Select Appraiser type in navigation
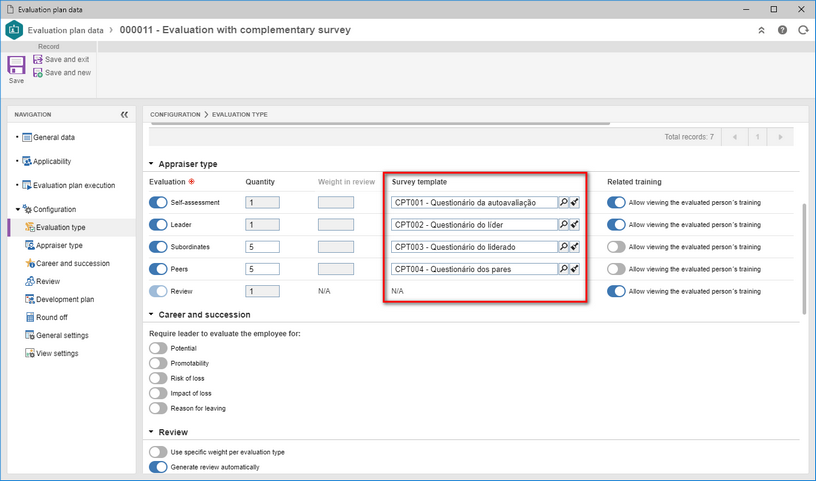Screen dimensions: 816x481 click(54, 245)
